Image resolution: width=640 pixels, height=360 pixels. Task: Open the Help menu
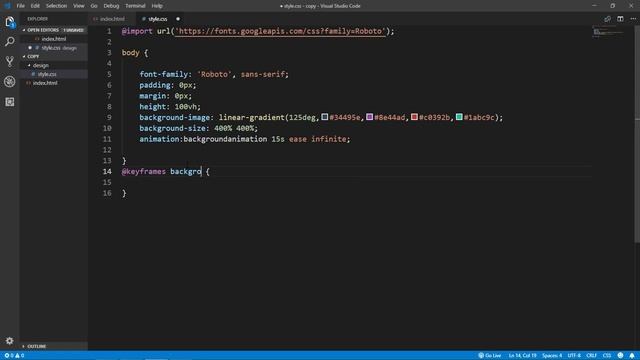157,6
